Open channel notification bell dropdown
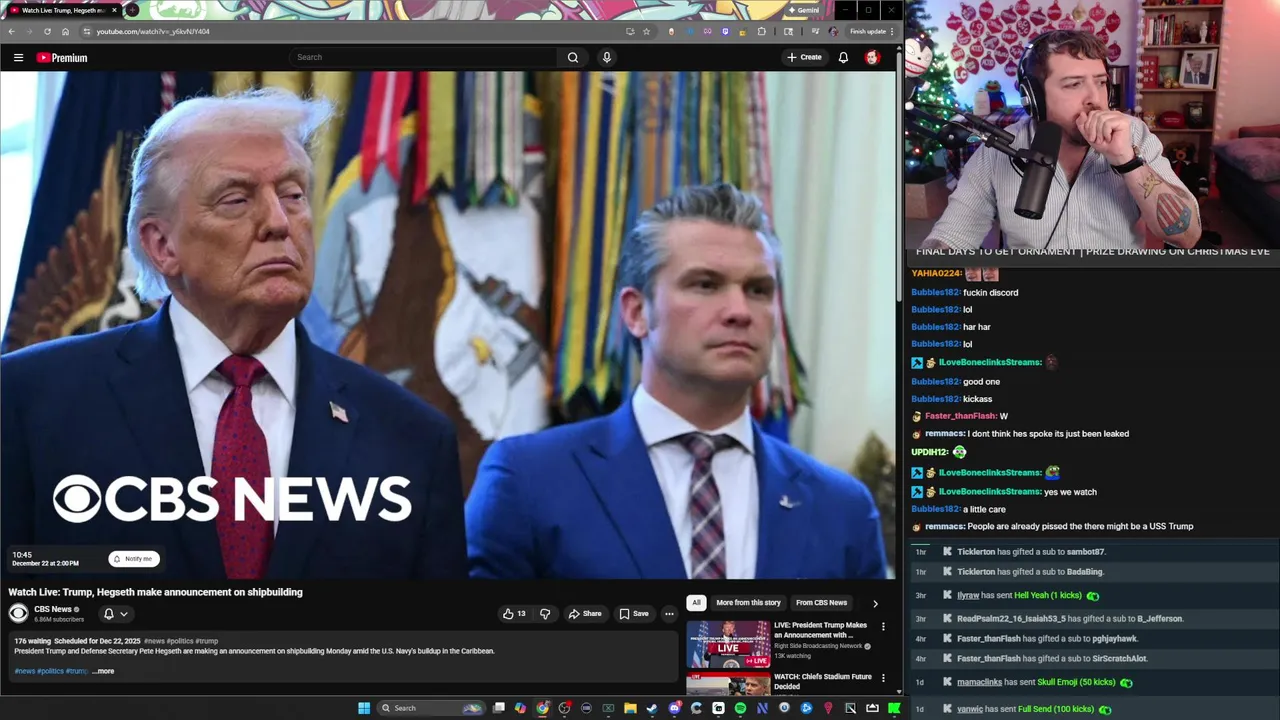The height and width of the screenshot is (720, 1280). (116, 614)
